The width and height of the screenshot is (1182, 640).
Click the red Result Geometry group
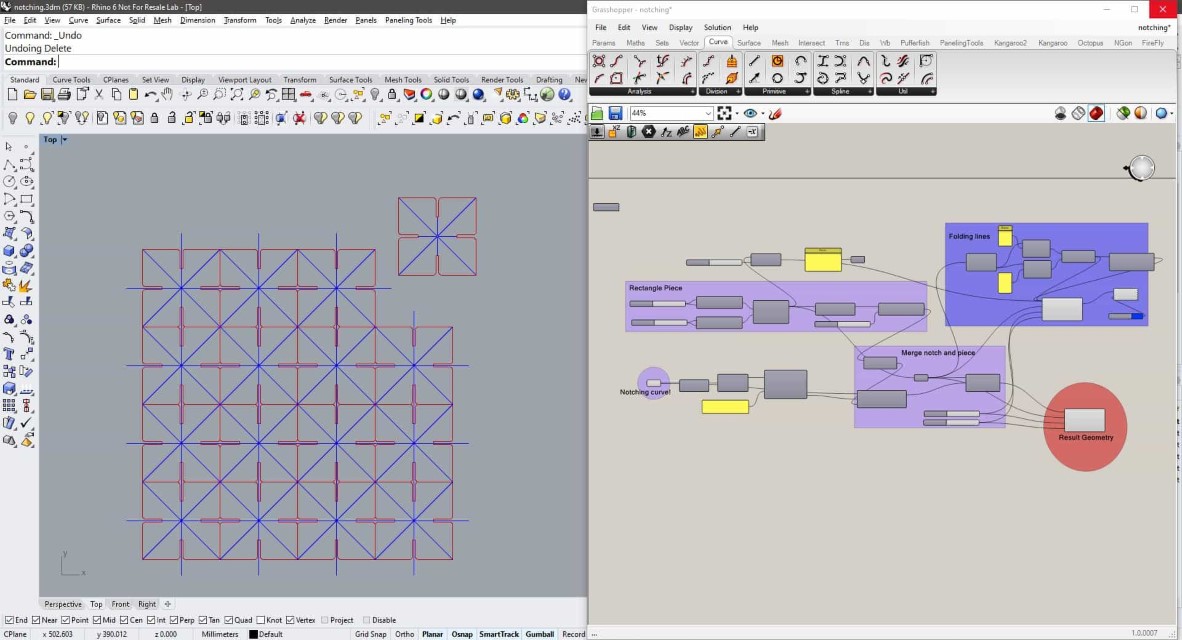pos(1085,427)
